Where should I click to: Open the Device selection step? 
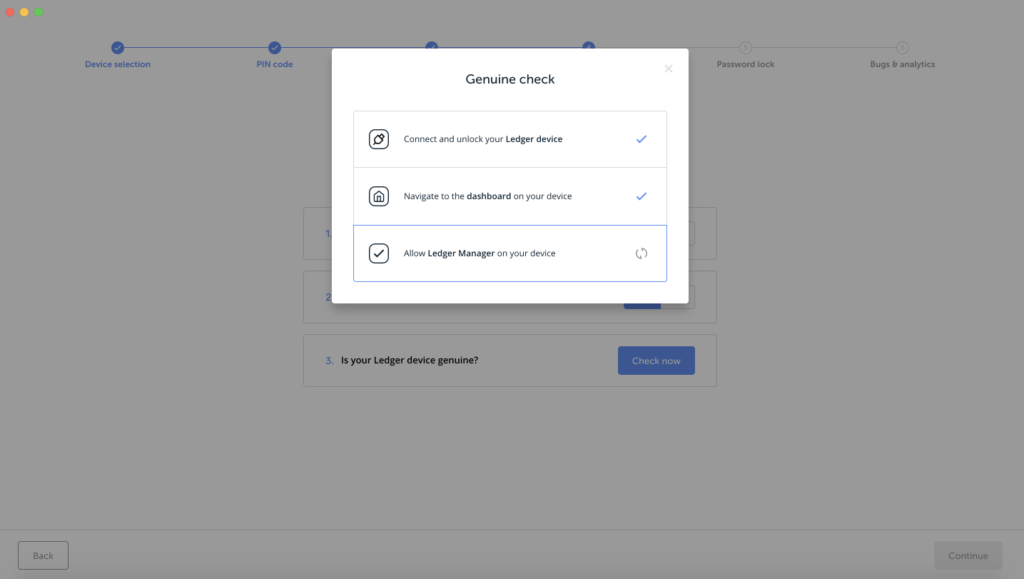tap(118, 64)
